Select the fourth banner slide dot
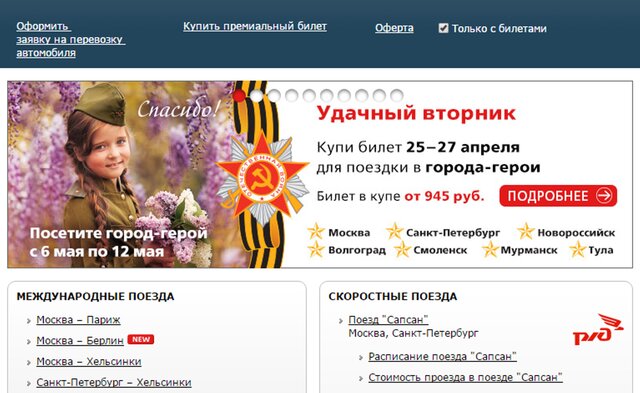 [291, 96]
